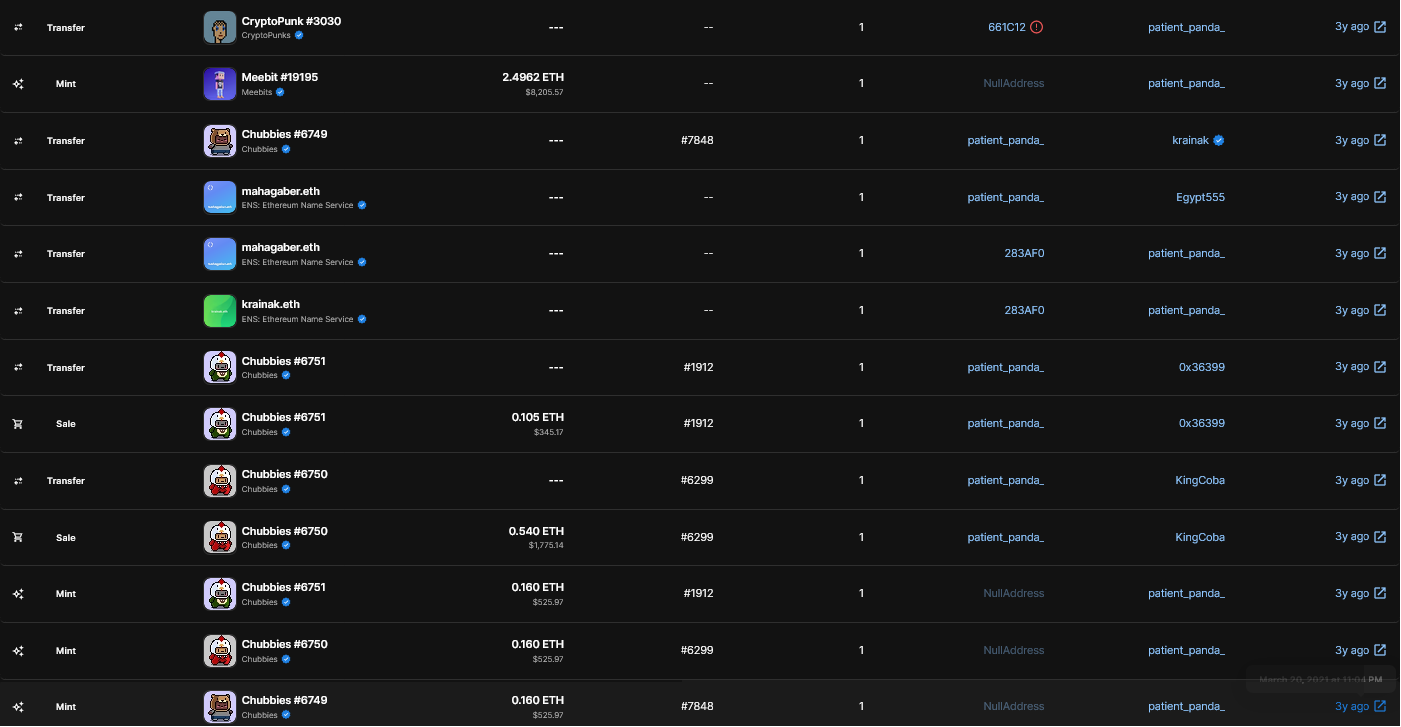
Task: Click rarity #6299 in Chubbies #6750 mint row
Action: 697,650
